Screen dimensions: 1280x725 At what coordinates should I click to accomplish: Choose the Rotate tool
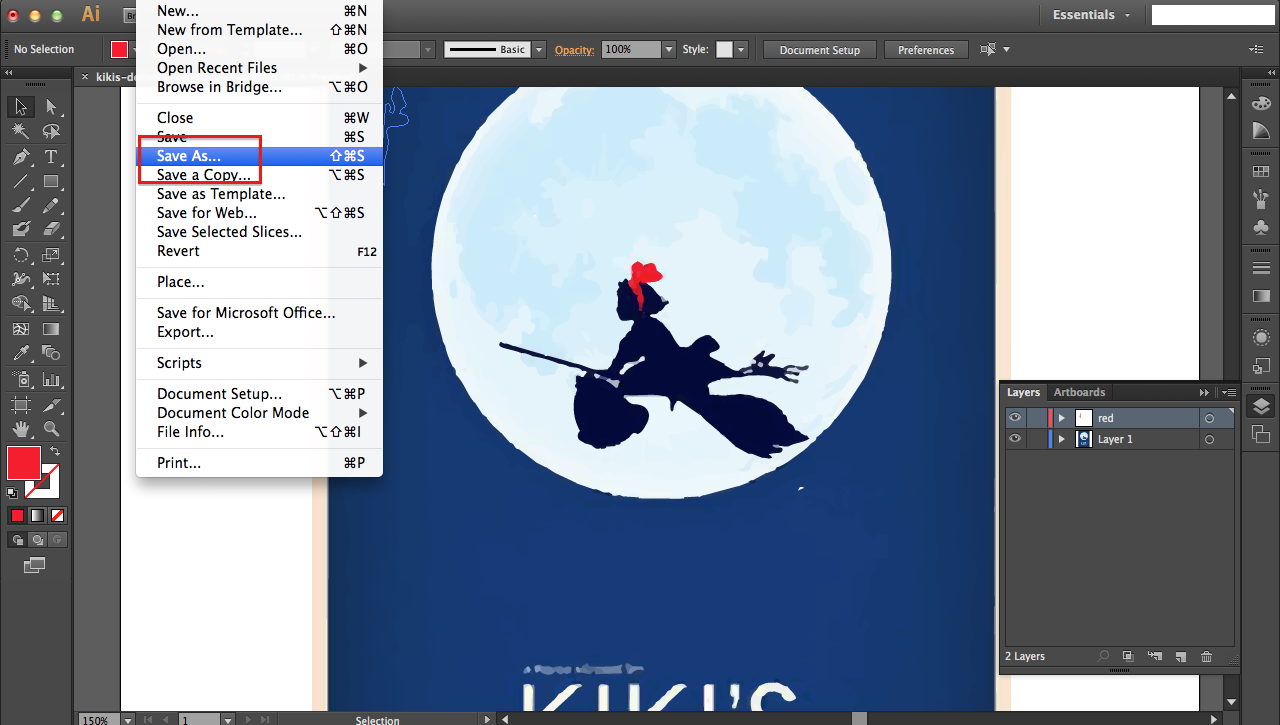21,255
